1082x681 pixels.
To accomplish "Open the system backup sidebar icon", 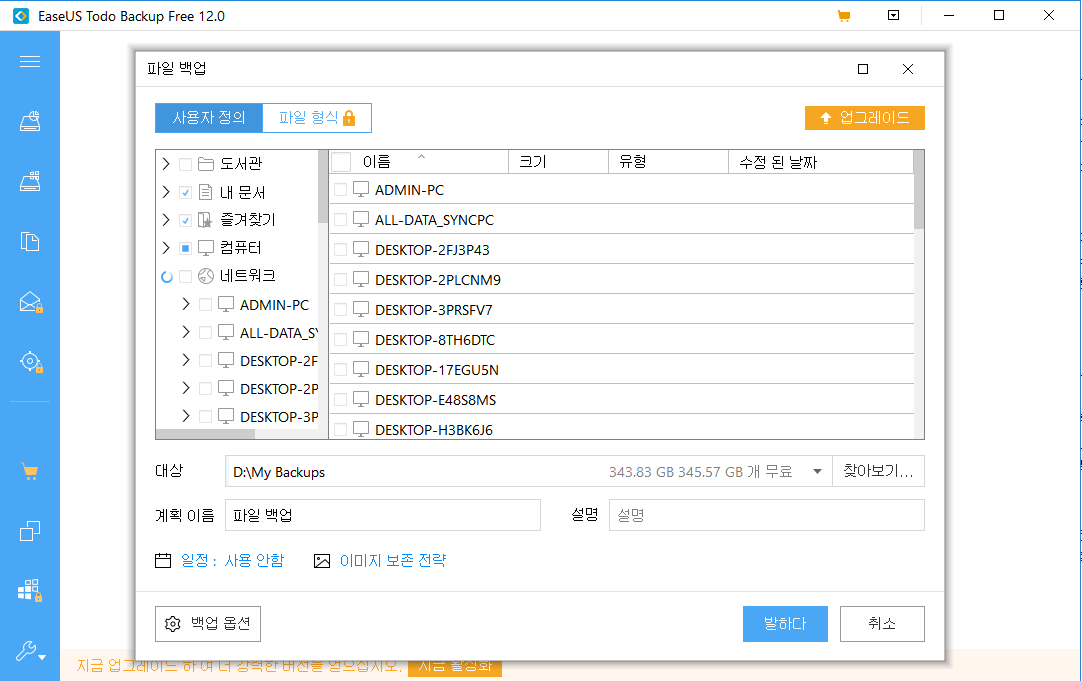I will coord(30,181).
